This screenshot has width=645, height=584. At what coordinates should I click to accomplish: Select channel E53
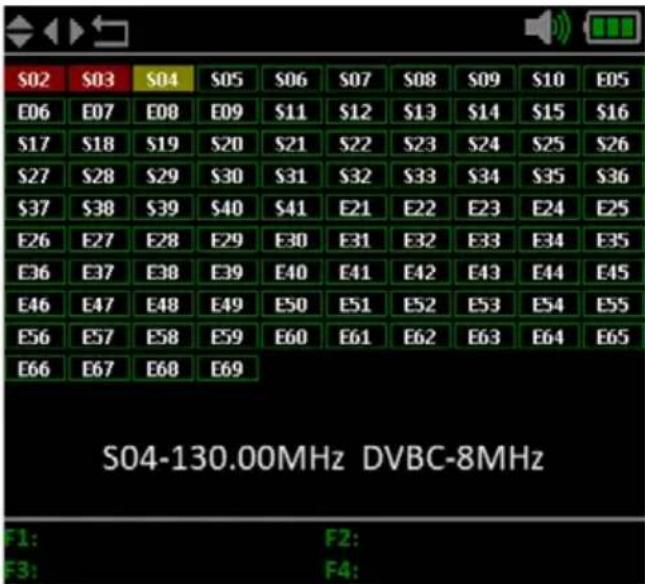tap(484, 304)
